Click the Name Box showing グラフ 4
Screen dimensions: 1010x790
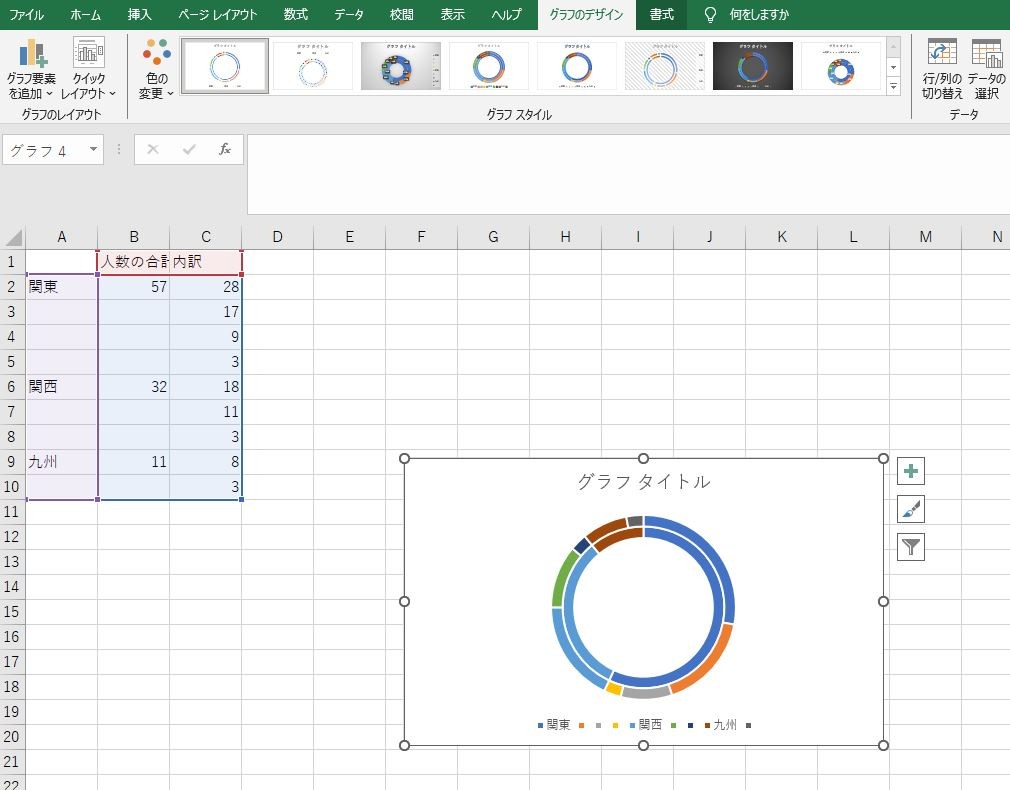tap(44, 150)
